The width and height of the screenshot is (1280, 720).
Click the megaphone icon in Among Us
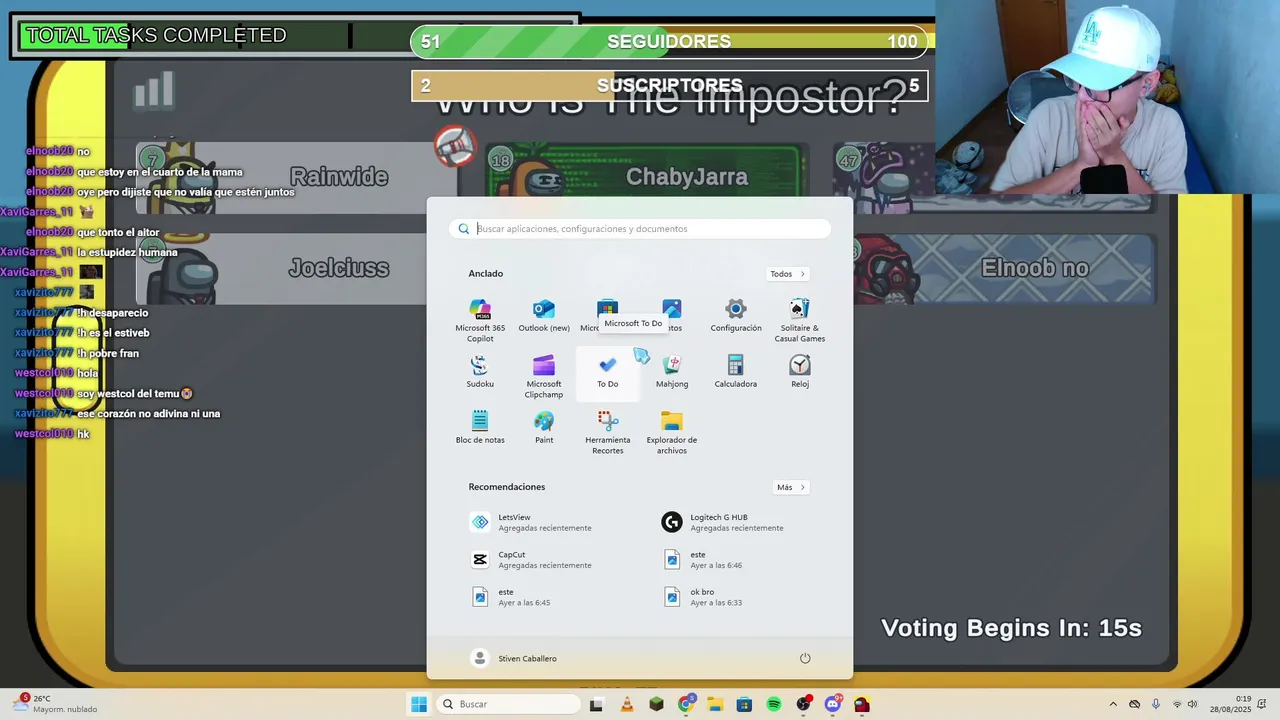pos(455,147)
